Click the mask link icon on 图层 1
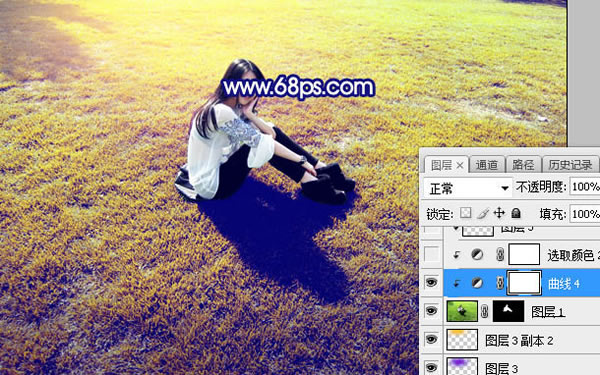The image size is (600, 375). coord(484,311)
